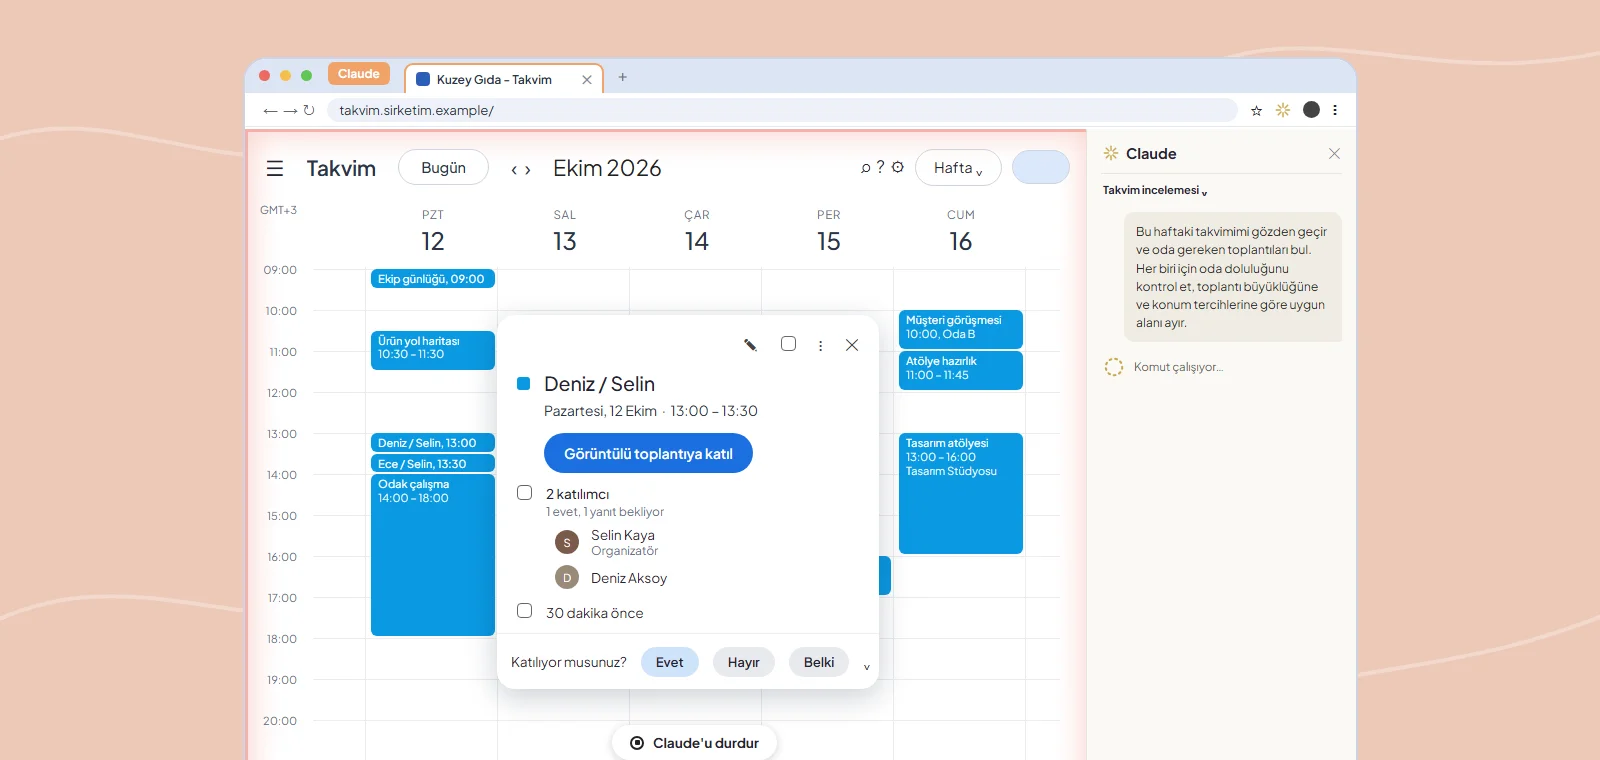1600x760 pixels.
Task: Go to previous week arrow
Action: click(x=514, y=170)
